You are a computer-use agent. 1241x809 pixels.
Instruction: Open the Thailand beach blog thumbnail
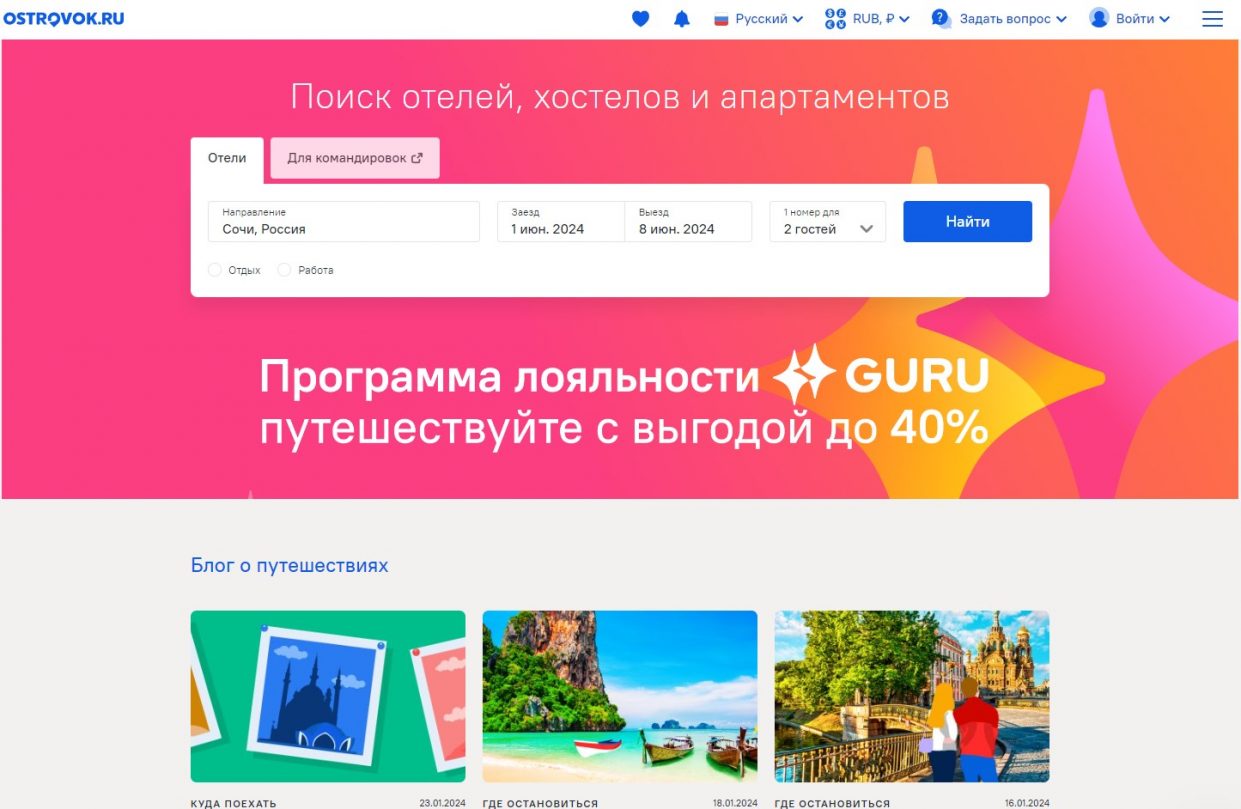pos(620,696)
